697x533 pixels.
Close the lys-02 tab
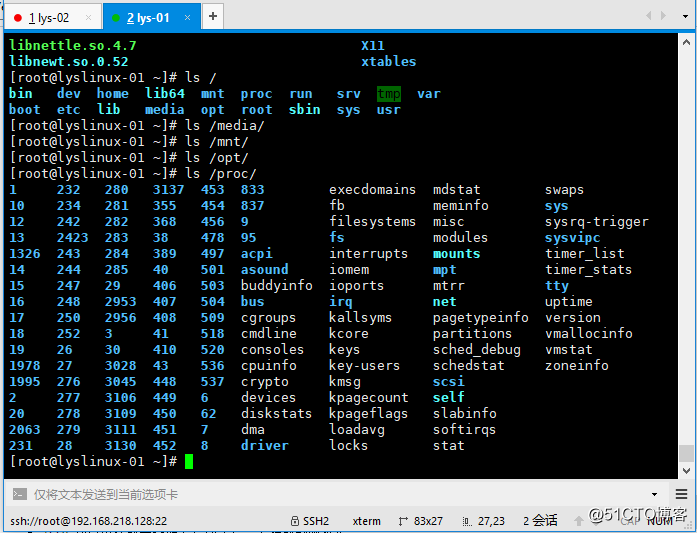pyautogui.click(x=88, y=18)
